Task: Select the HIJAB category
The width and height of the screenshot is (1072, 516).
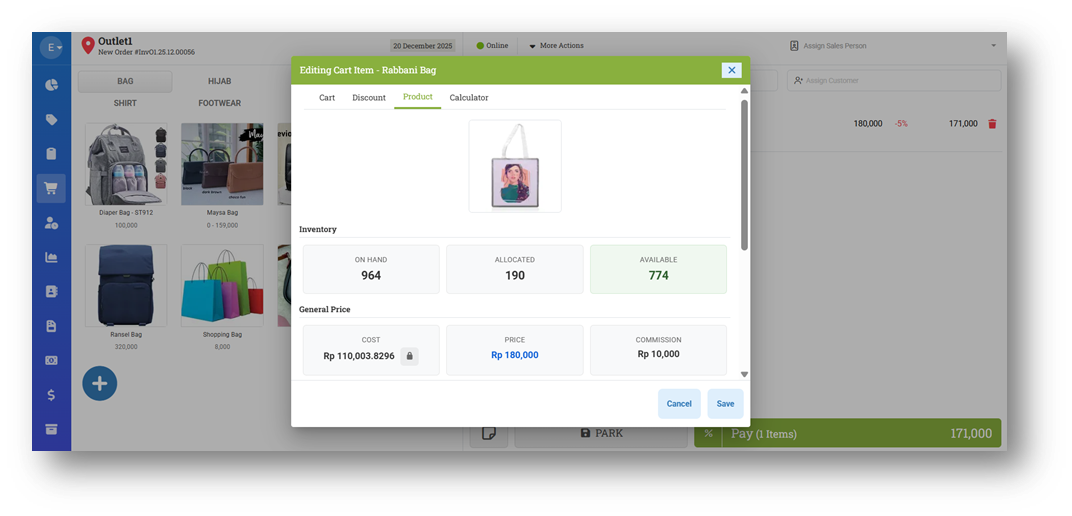Action: click(219, 81)
